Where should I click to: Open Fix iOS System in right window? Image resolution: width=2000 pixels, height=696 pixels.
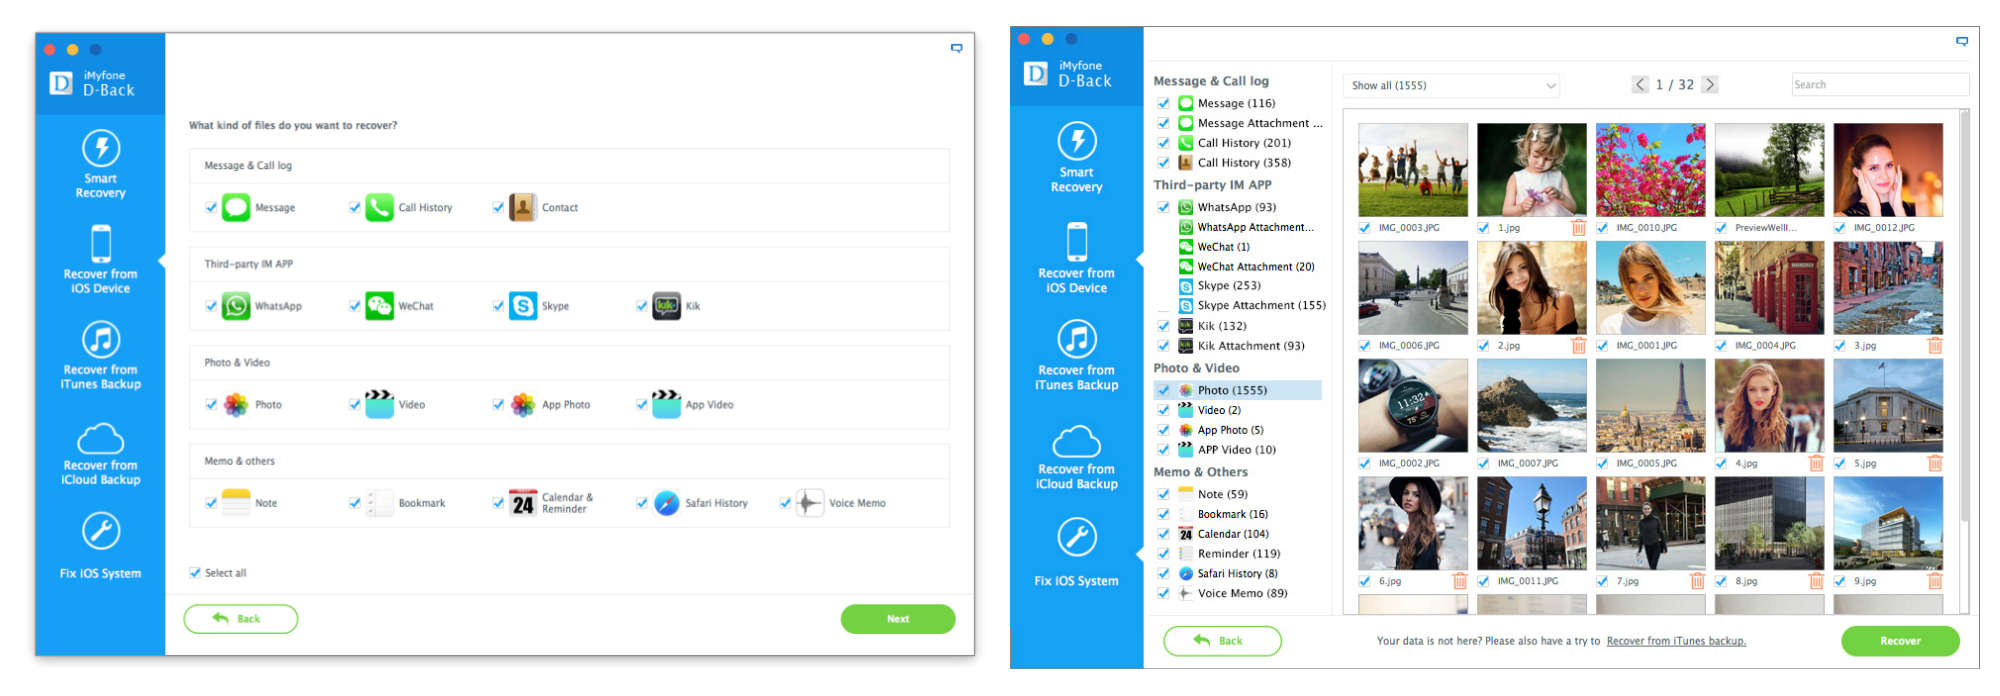click(x=1076, y=553)
